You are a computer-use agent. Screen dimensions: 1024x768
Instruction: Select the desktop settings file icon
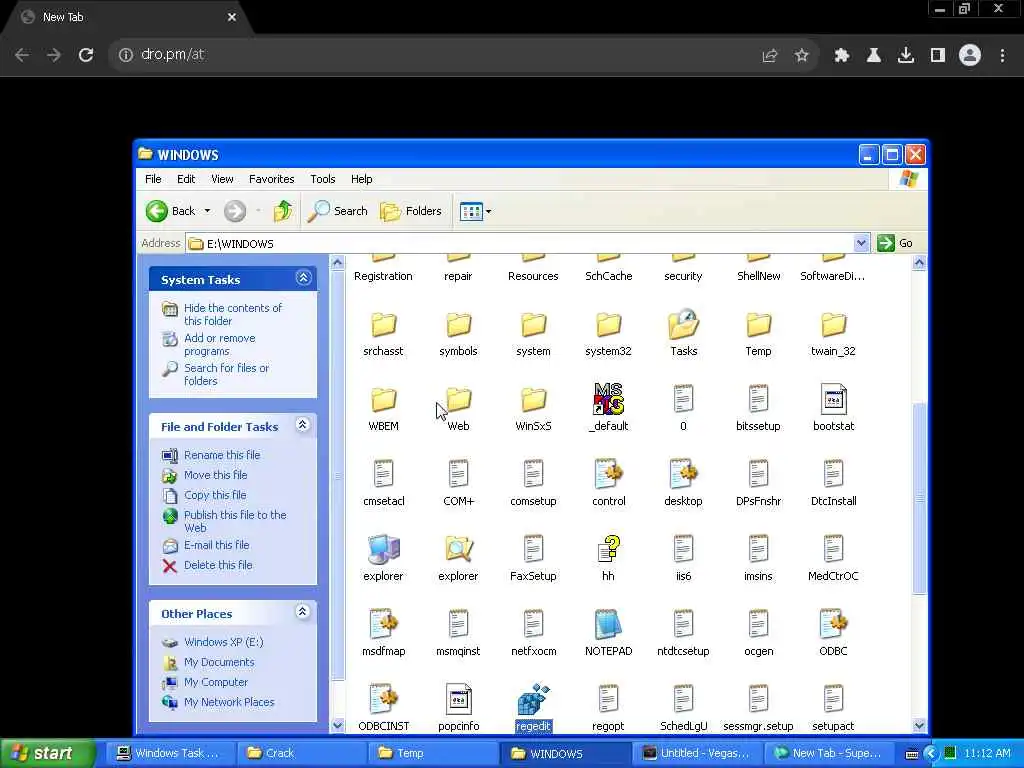(x=683, y=475)
